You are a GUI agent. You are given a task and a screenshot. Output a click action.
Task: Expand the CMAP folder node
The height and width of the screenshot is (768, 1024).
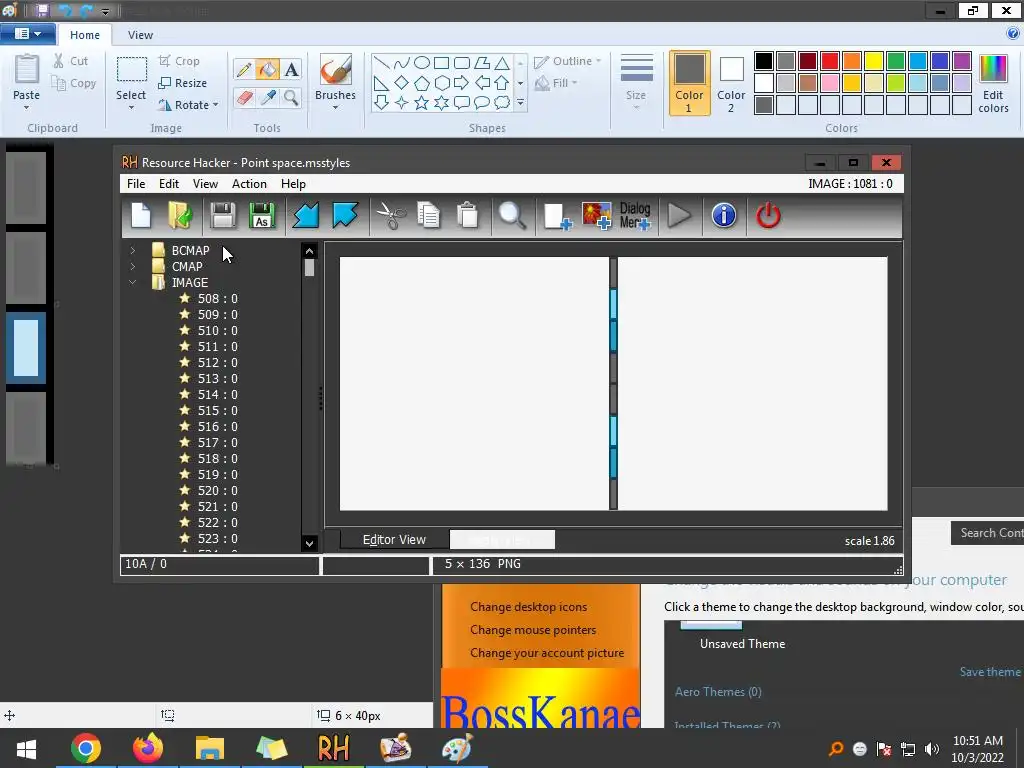point(133,266)
